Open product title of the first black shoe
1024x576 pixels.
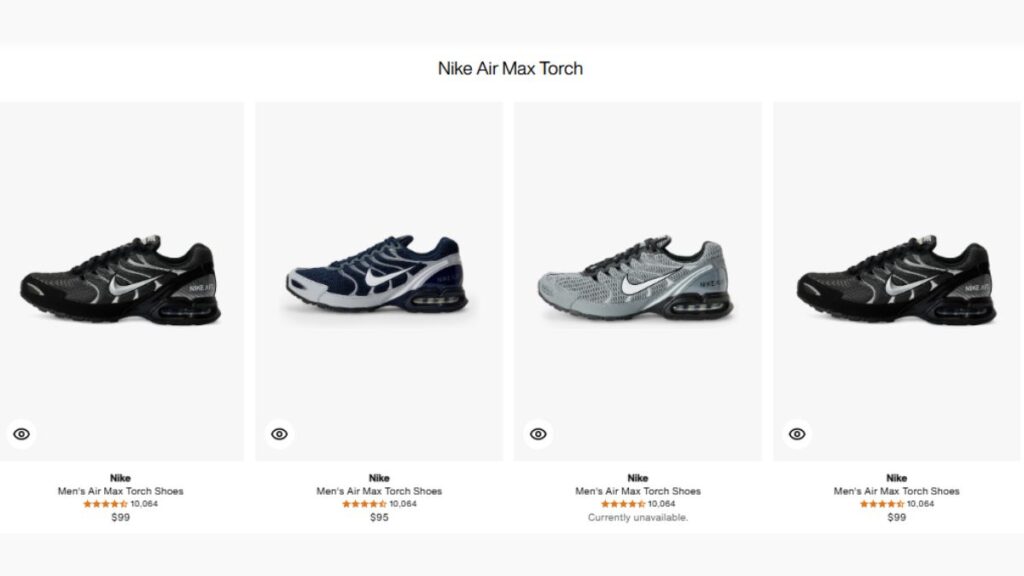tap(120, 491)
